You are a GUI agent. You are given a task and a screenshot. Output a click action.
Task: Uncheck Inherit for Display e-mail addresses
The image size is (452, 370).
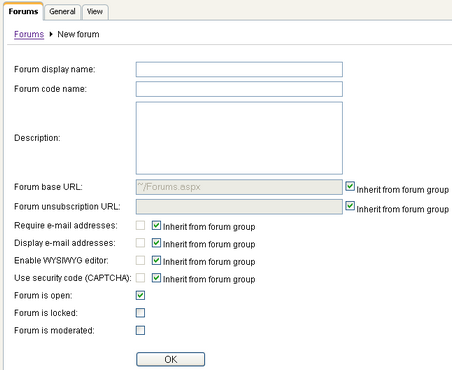156,243
